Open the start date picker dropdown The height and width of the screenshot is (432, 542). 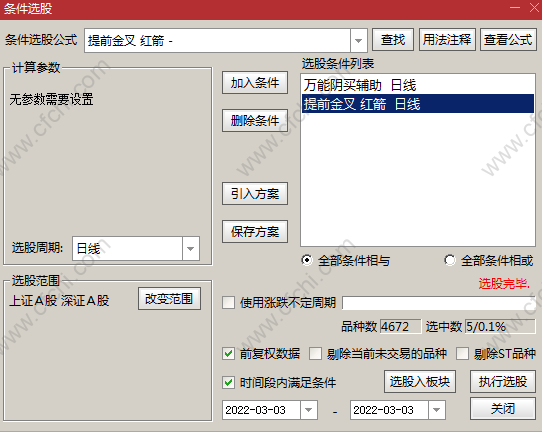(x=309, y=410)
